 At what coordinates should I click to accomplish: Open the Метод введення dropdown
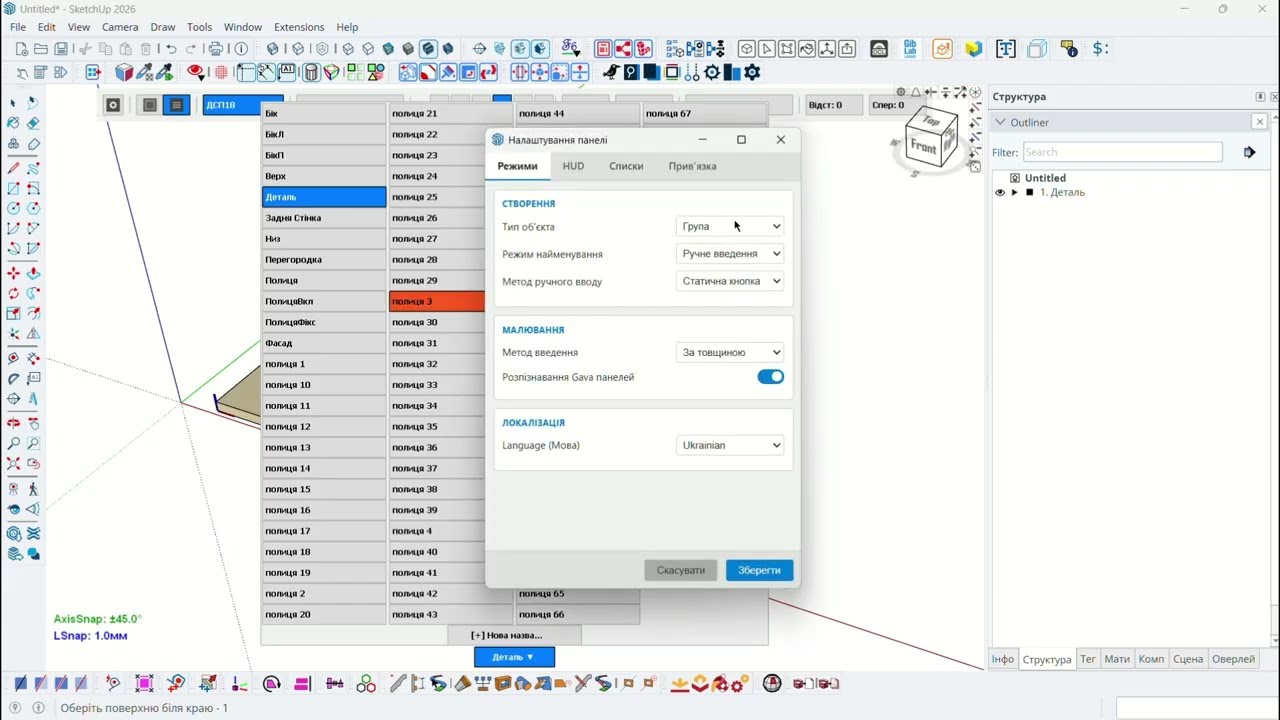[x=730, y=352]
